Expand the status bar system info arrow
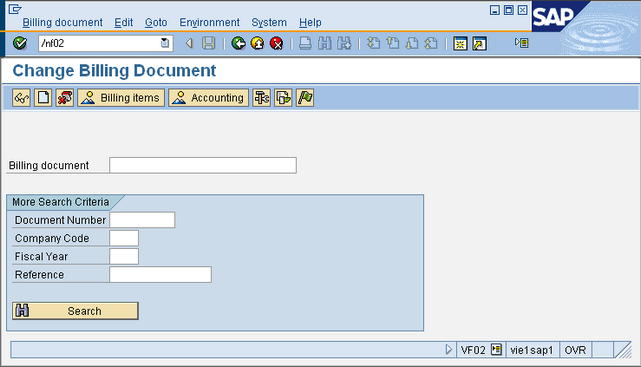This screenshot has width=641, height=367. coord(448,350)
